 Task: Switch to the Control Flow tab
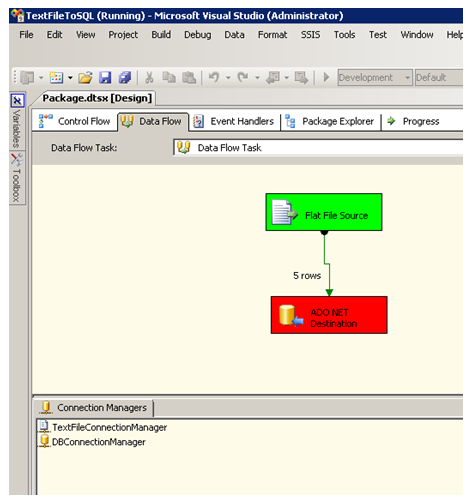74,121
